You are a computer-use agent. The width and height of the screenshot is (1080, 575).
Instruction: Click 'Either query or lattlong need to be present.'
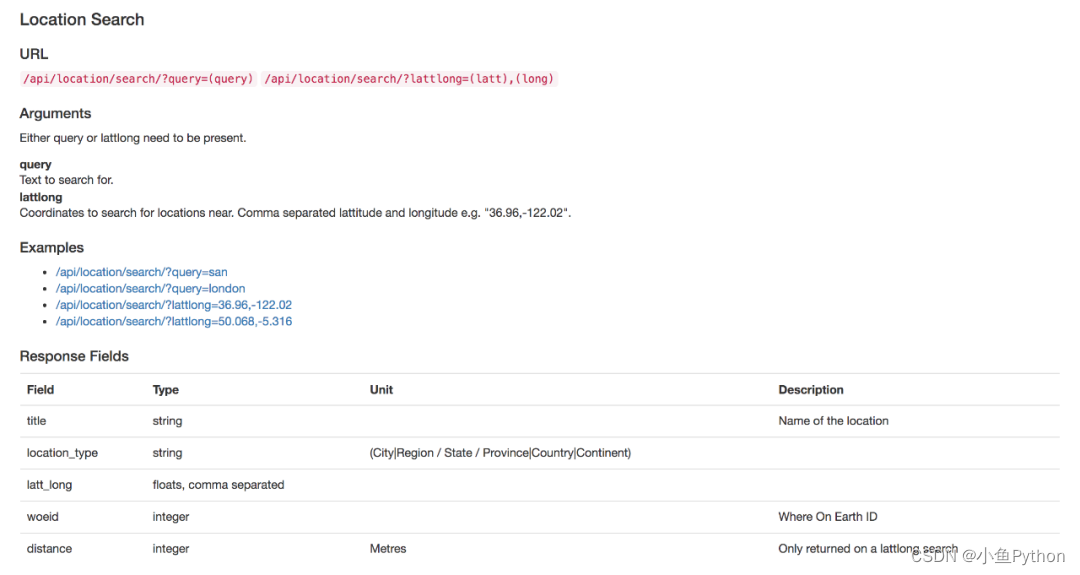point(133,138)
